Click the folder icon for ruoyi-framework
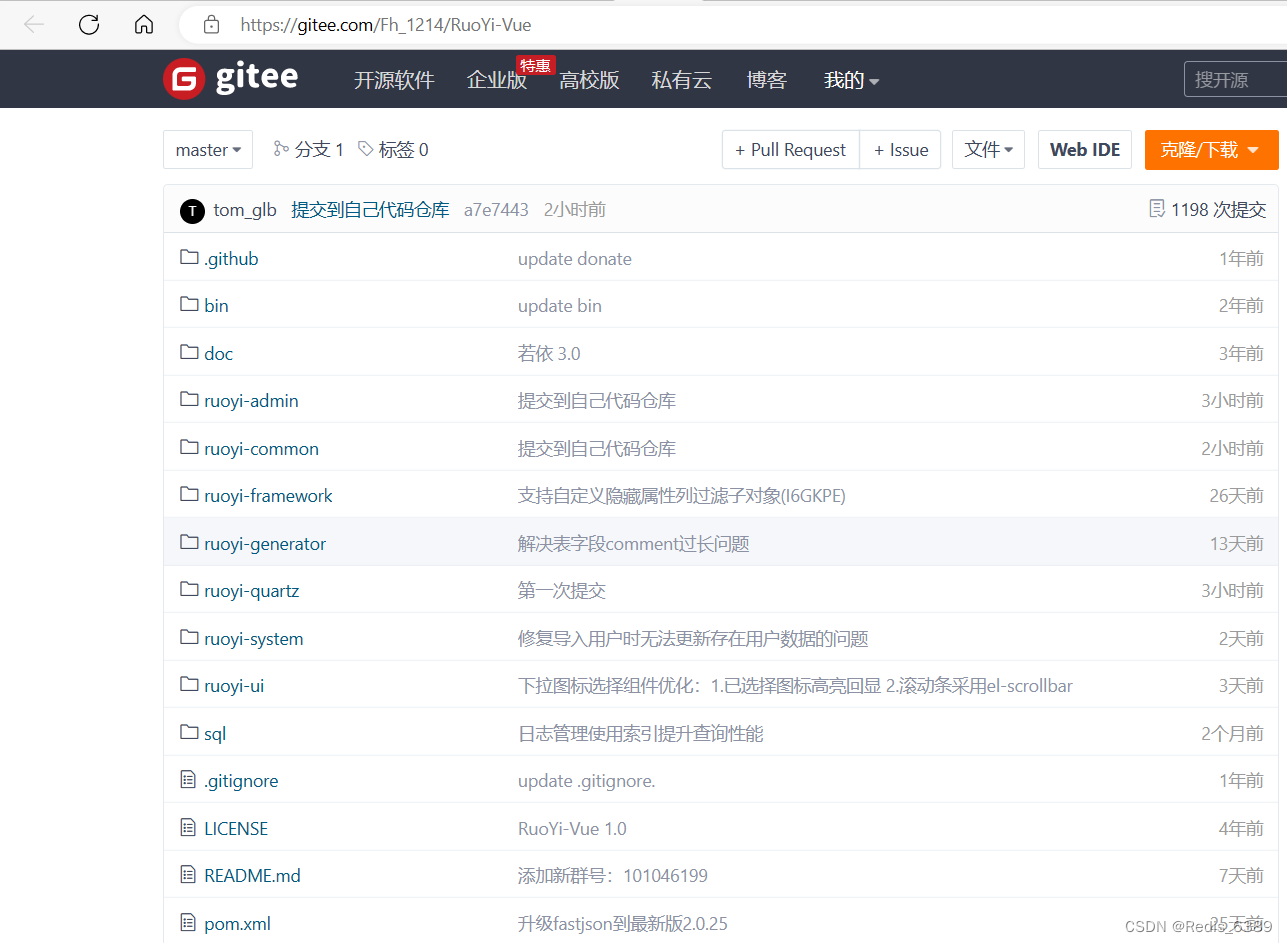1287x943 pixels. pos(189,494)
